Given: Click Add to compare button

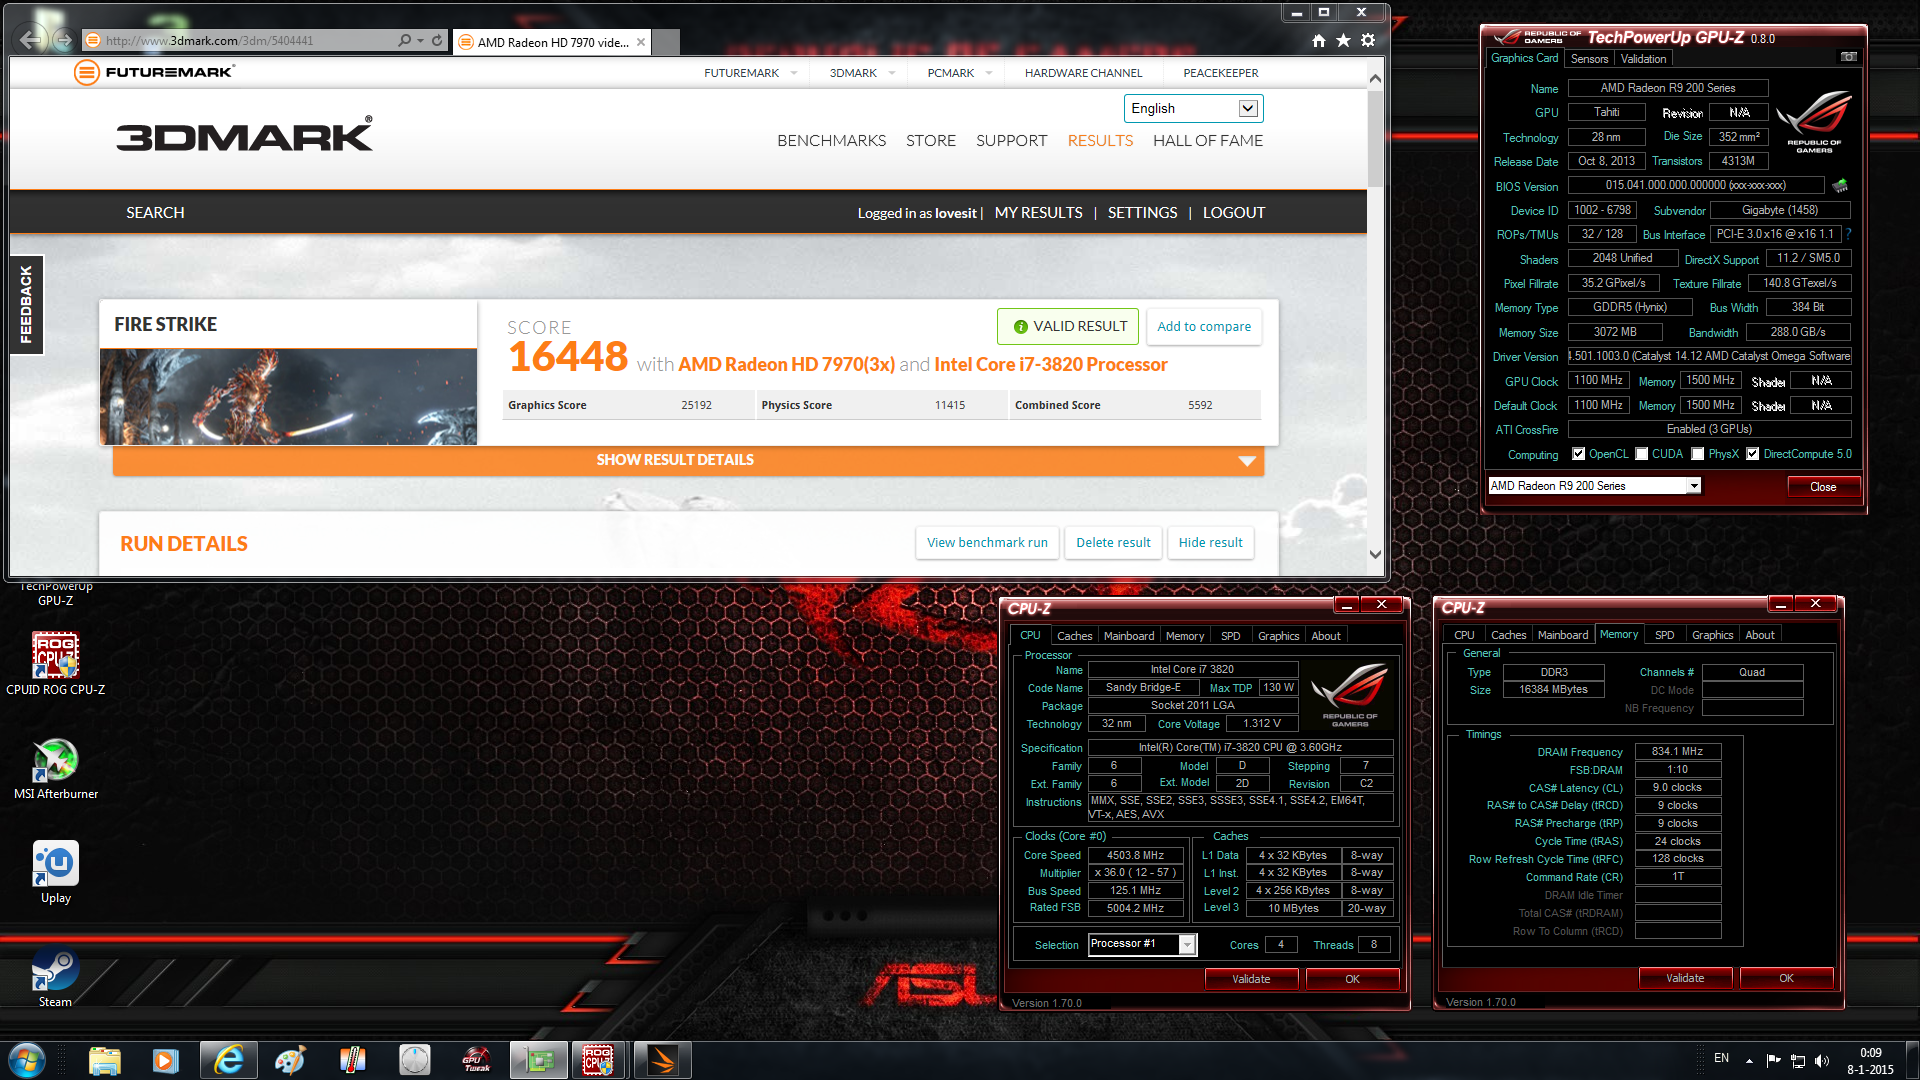Looking at the screenshot, I should 1204,326.
